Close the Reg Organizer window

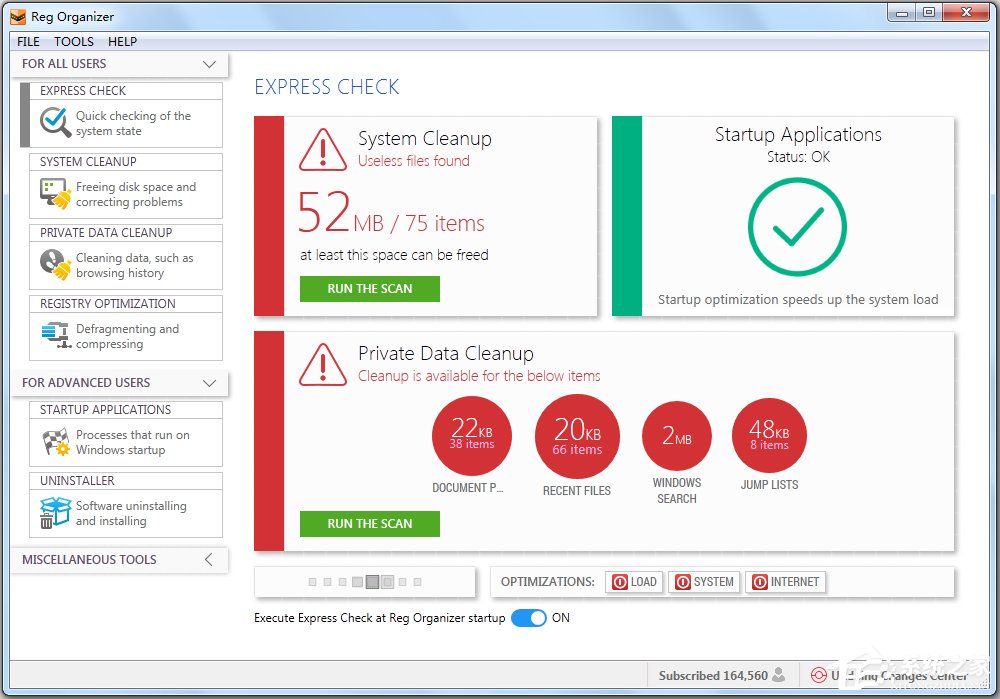(x=966, y=12)
